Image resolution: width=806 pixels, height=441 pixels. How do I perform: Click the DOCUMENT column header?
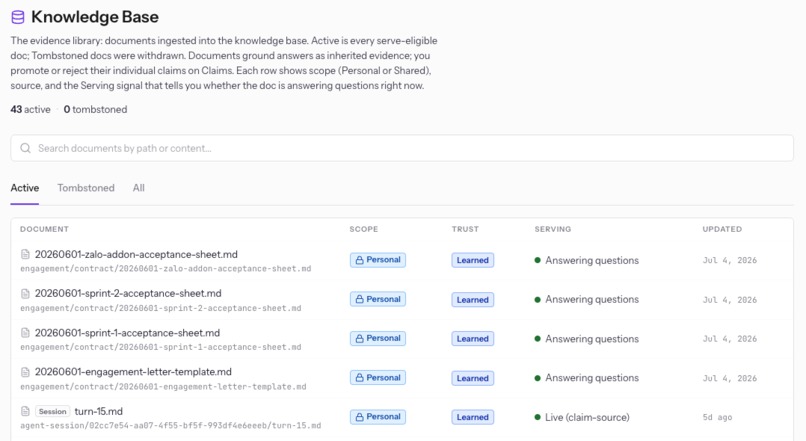coord(44,229)
